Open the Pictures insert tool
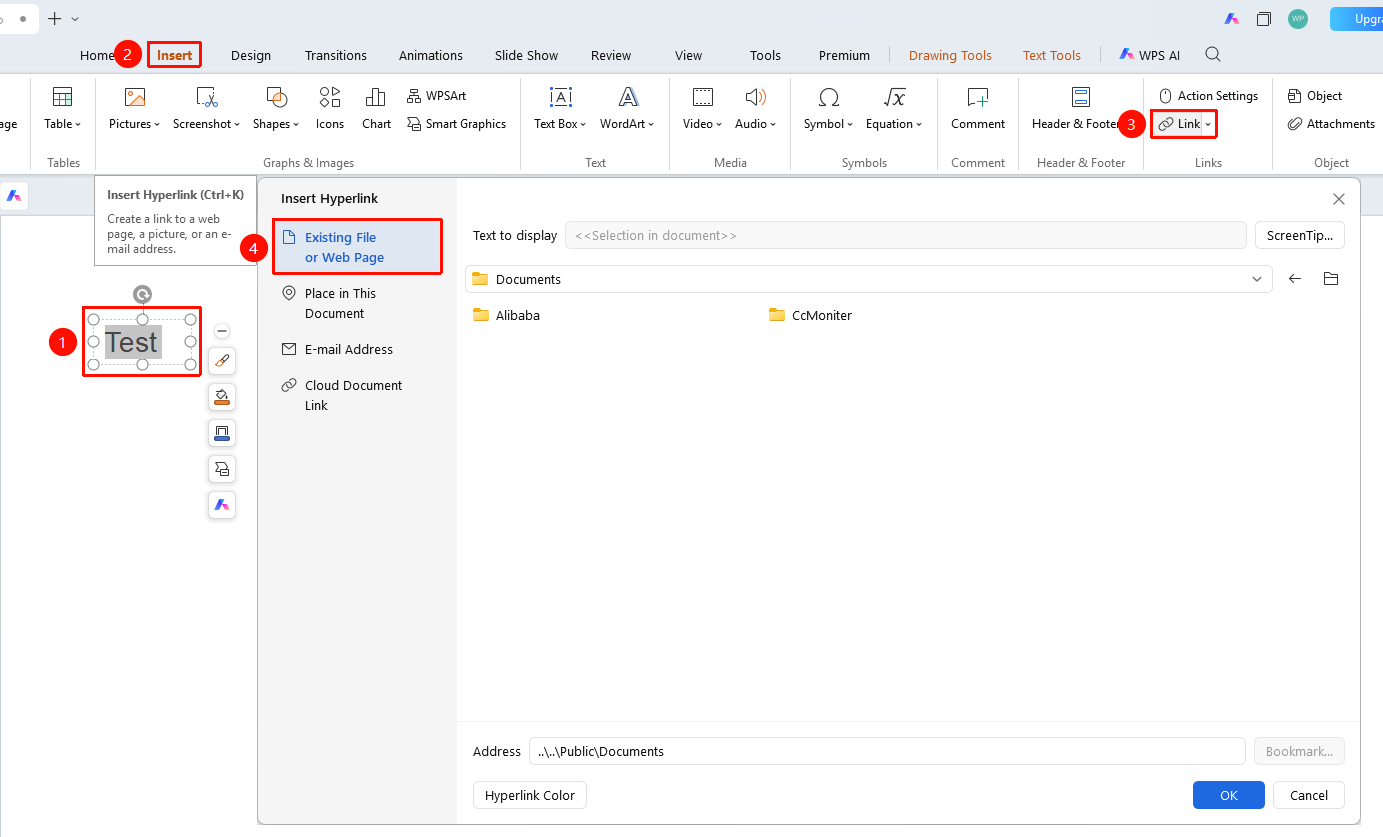Screen dimensions: 1383x837 (134, 109)
